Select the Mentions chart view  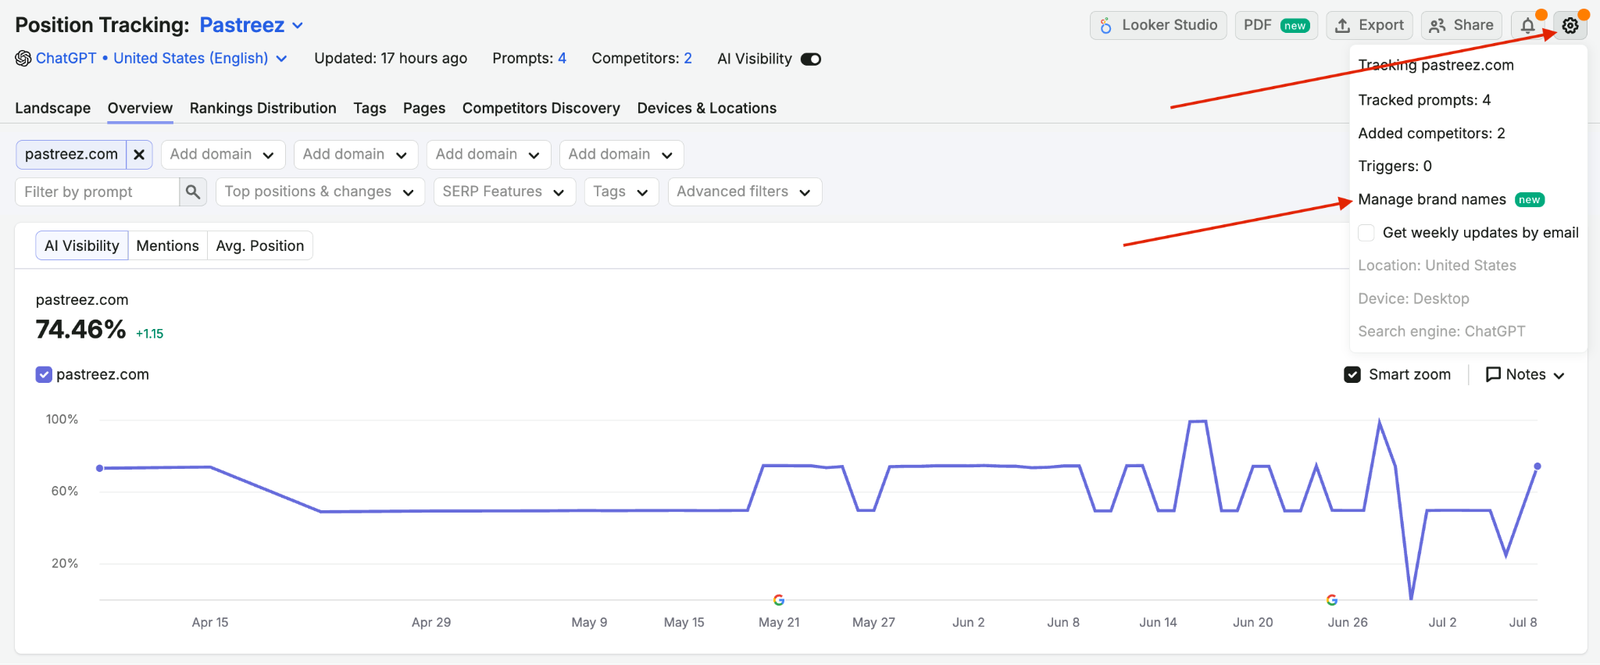point(167,246)
